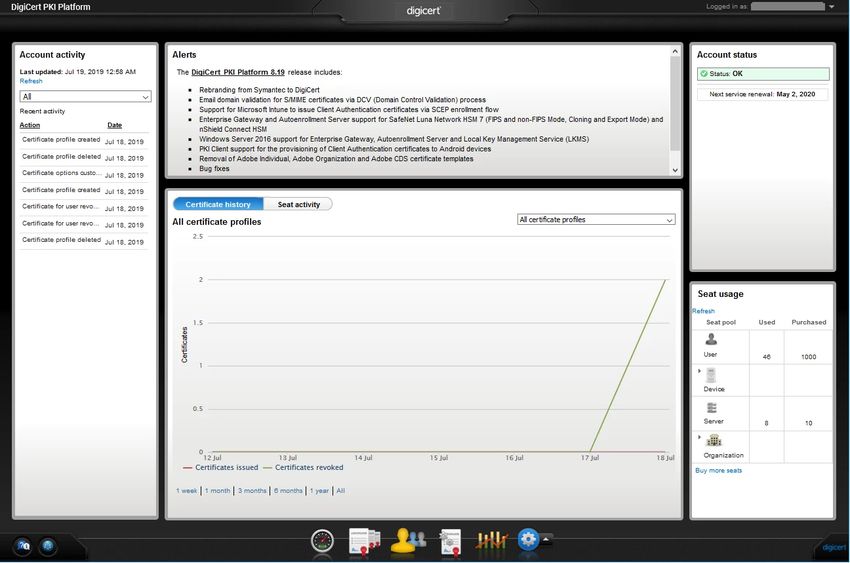Image resolution: width=850 pixels, height=563 pixels.
Task: Click Refresh in Seat usage panel
Action: (703, 311)
